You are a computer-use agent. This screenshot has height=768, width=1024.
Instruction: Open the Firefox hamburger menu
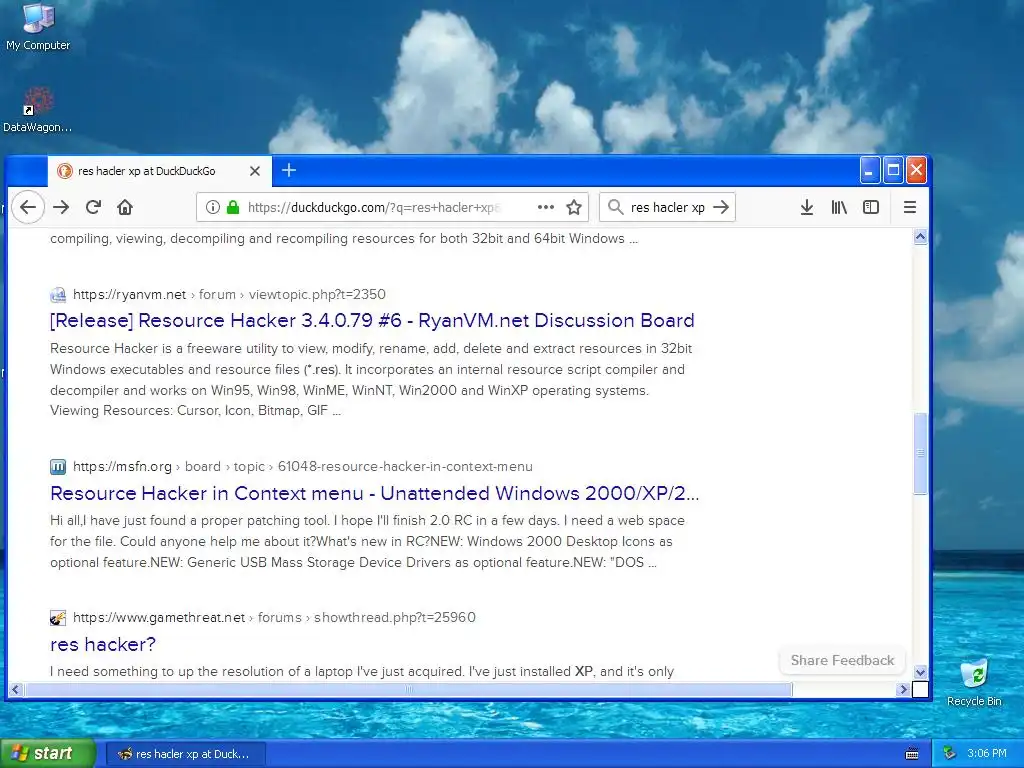coord(910,207)
